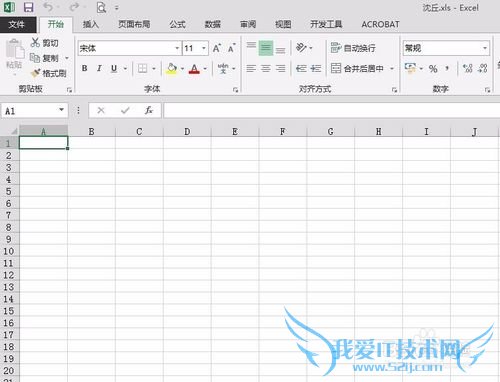Open the 审阅 ribbon tab

tap(248, 24)
